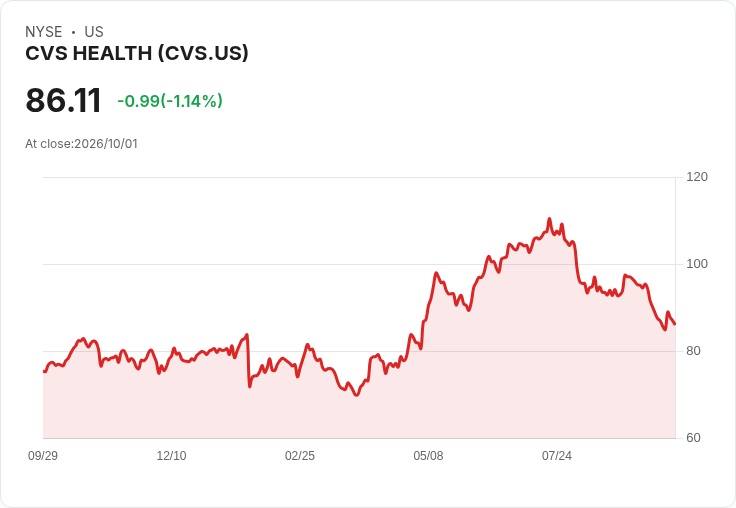Viewport: 736px width, 508px height.
Task: Click the chart's lowest trough after 02/25
Action: point(356,395)
